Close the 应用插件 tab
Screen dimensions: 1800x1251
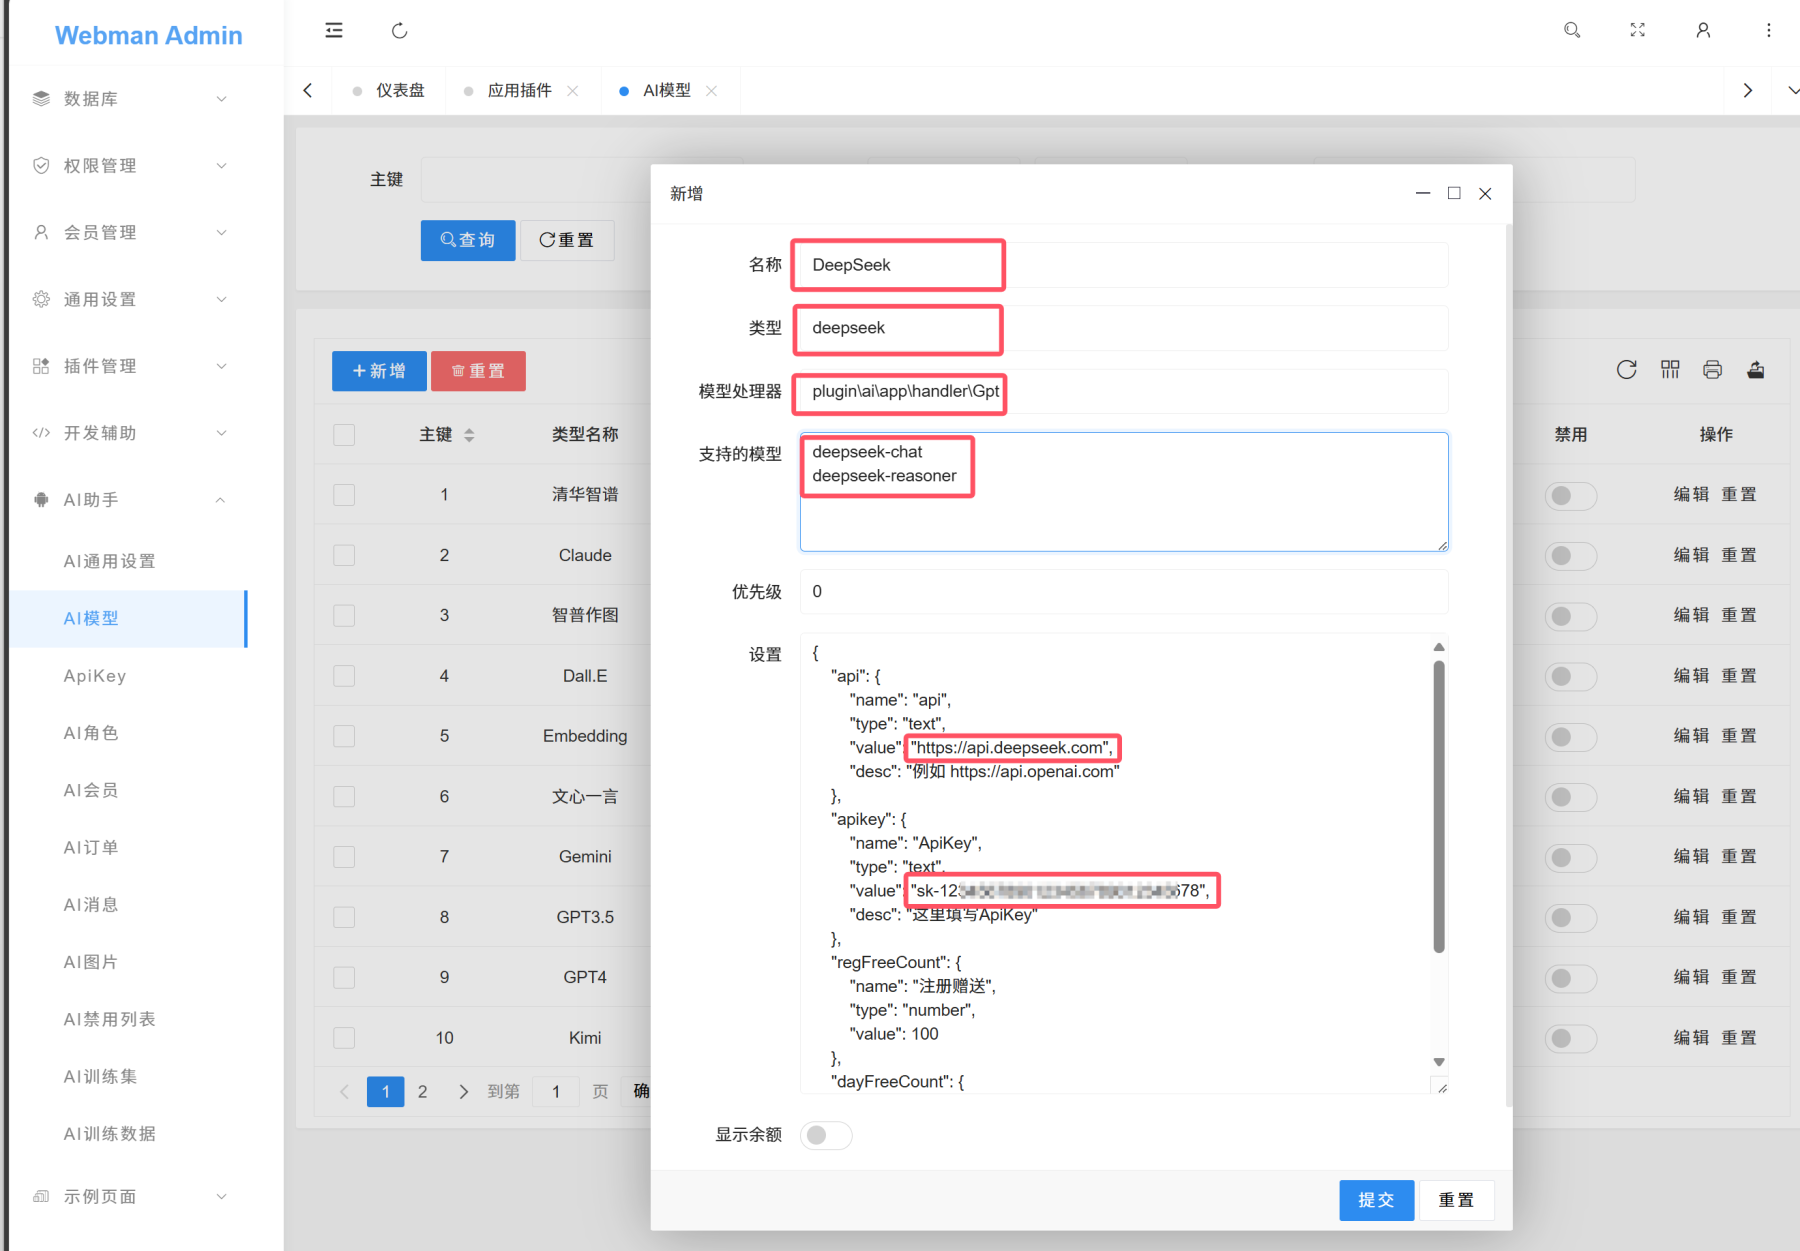(x=573, y=90)
